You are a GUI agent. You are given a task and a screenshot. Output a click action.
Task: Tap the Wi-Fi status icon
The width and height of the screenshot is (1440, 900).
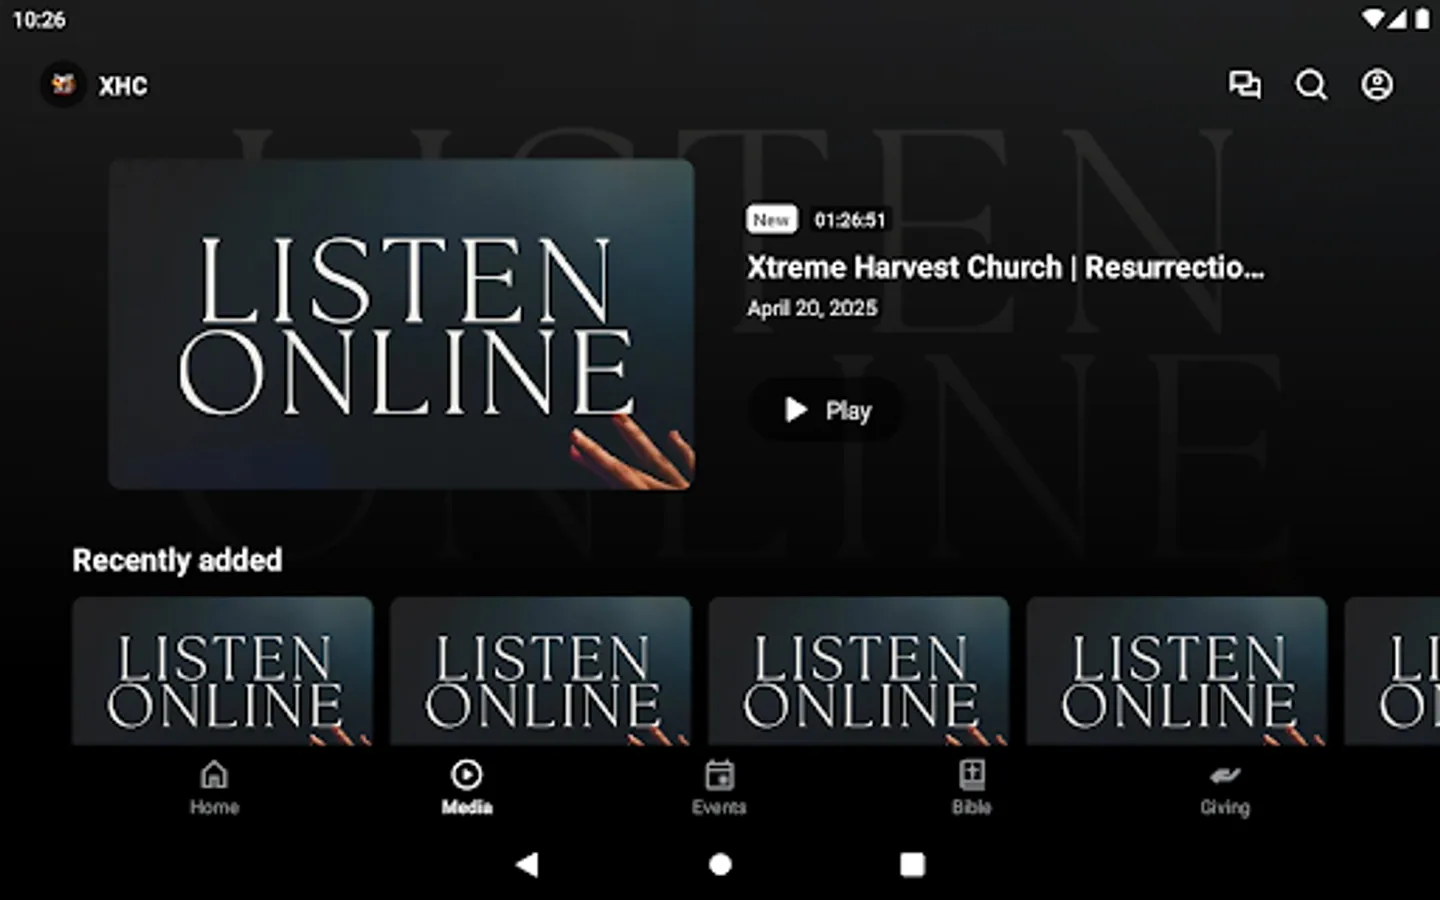(x=1372, y=19)
